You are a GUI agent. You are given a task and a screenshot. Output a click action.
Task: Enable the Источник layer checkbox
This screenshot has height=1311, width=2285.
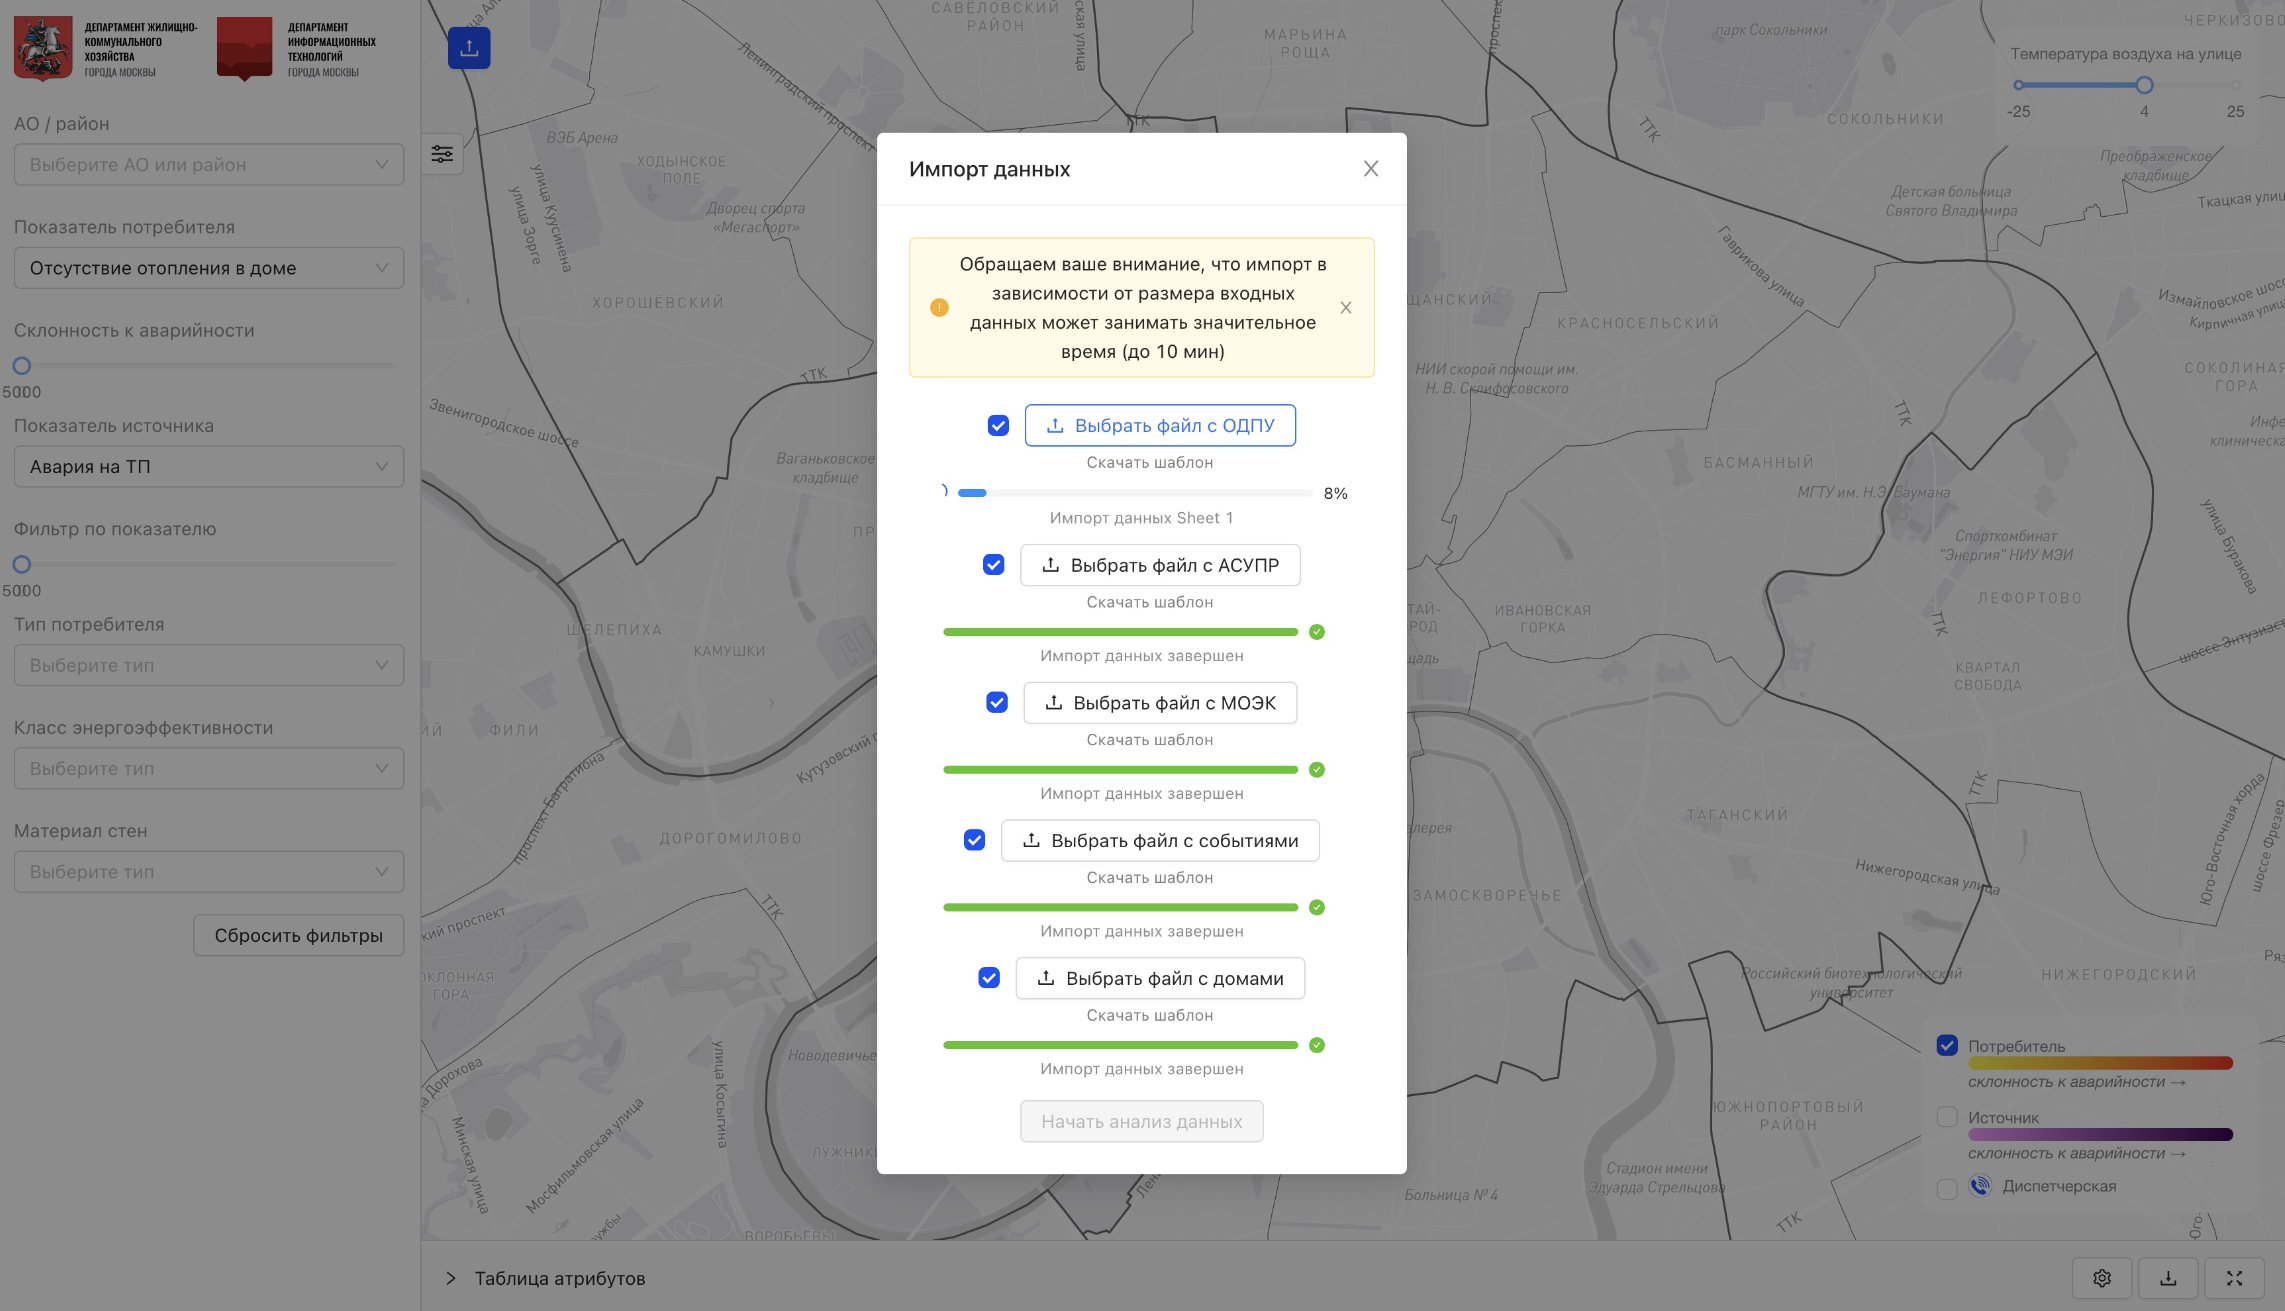coord(1947,1117)
